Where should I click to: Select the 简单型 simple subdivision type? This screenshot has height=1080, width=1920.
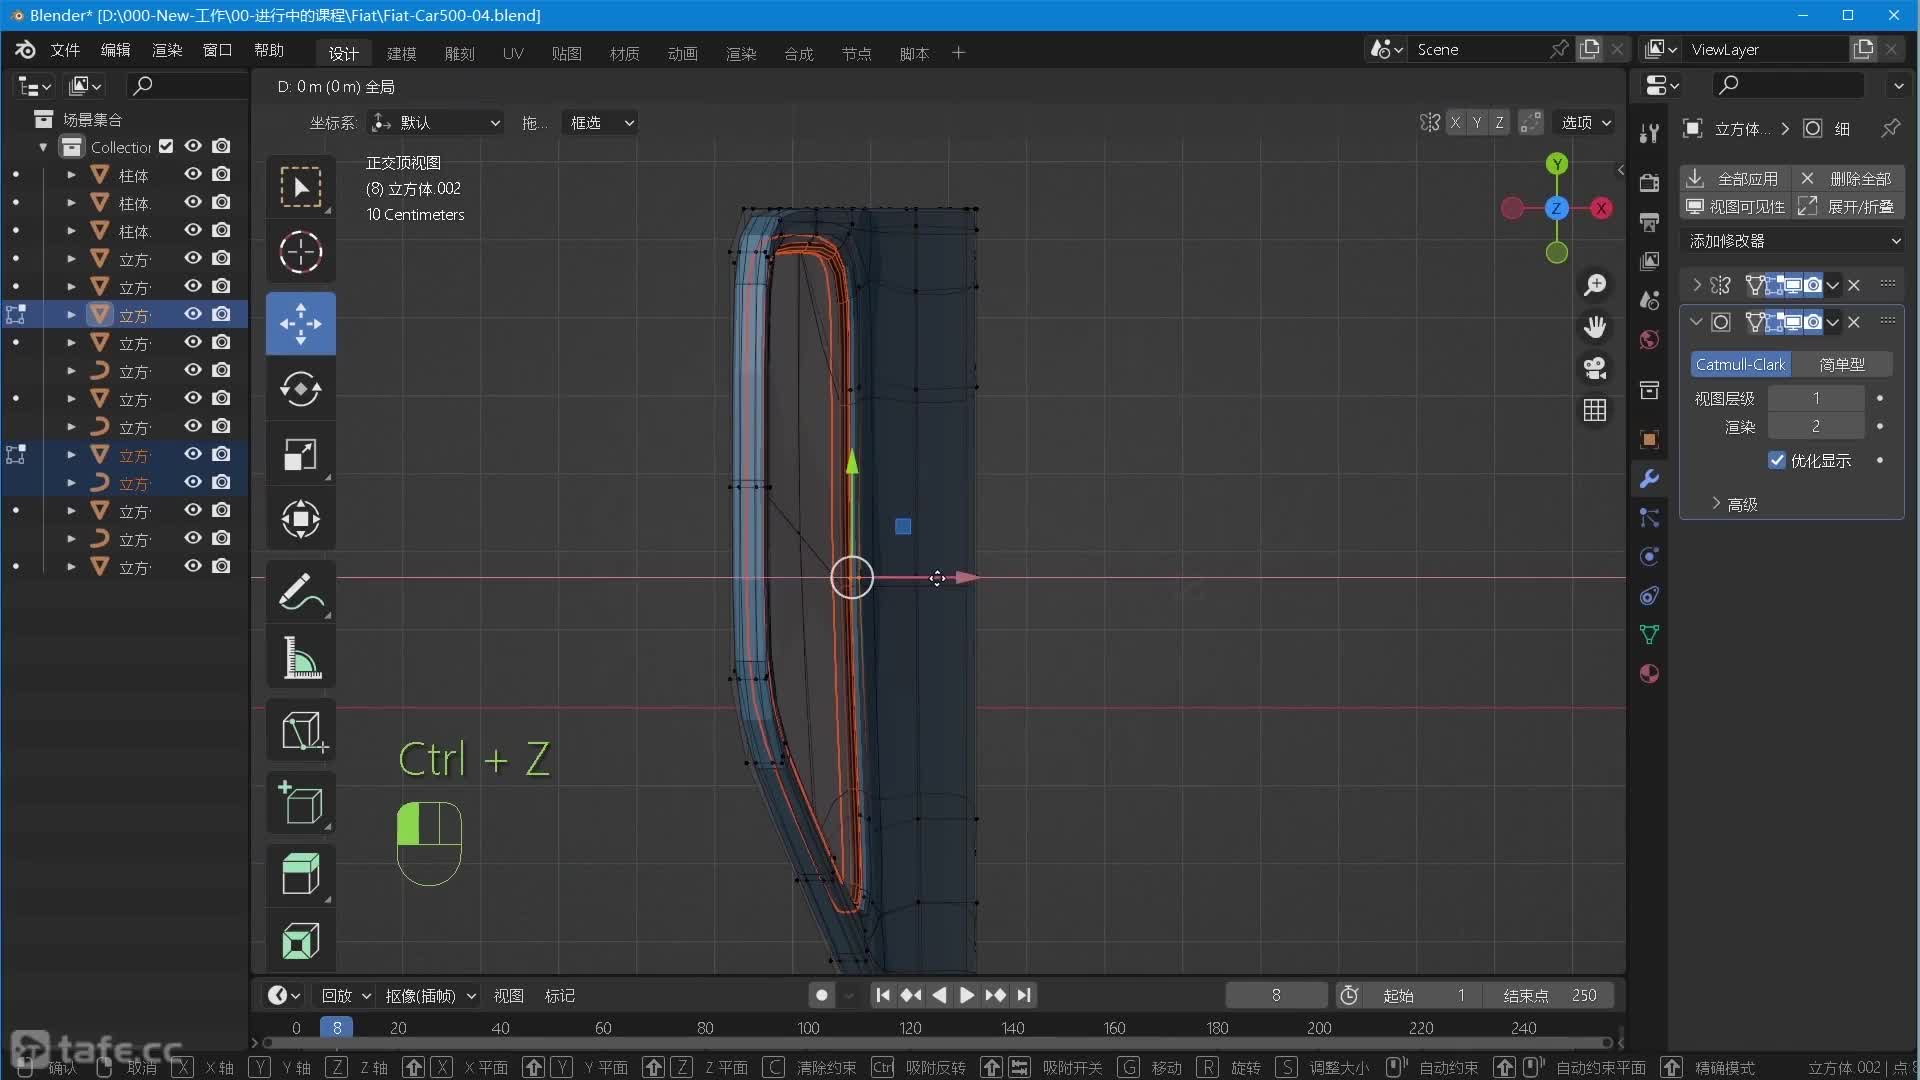(x=1841, y=365)
